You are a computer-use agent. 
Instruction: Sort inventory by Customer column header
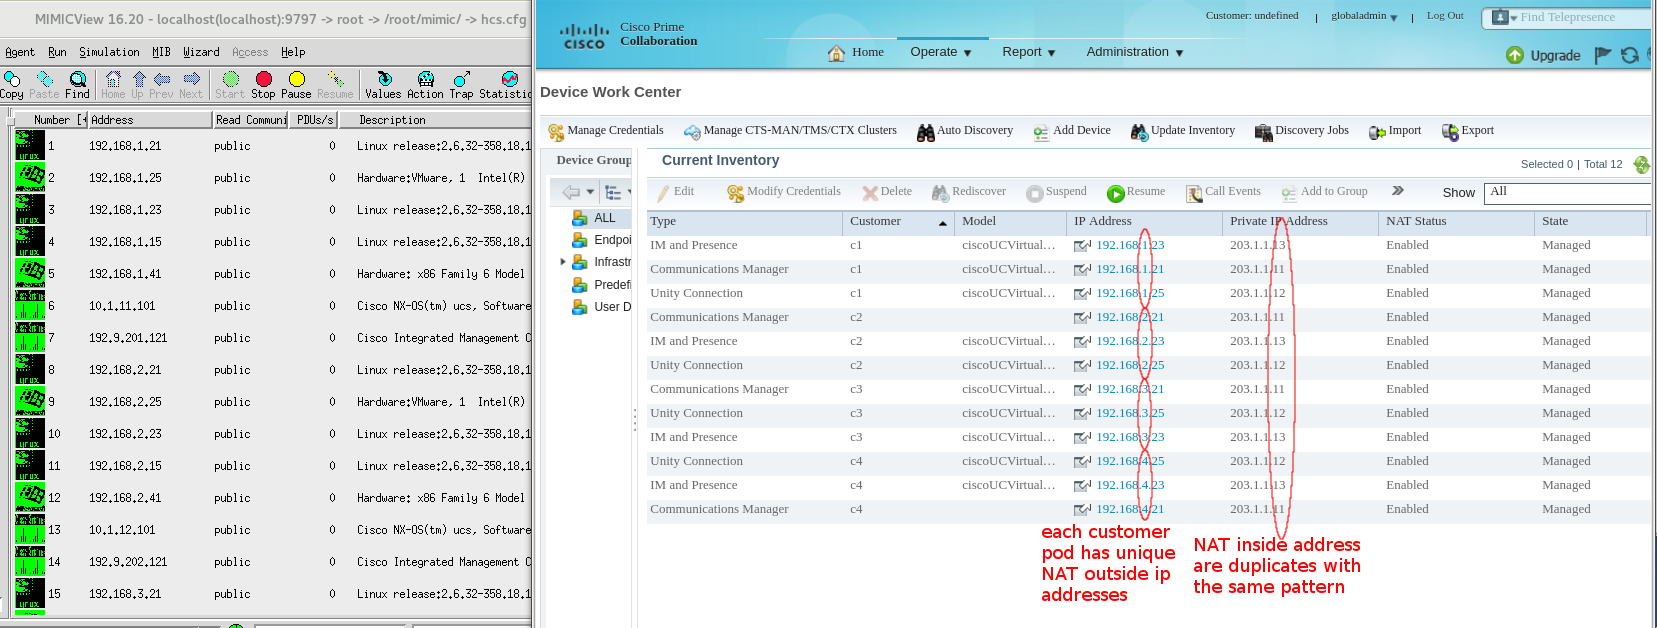click(x=898, y=222)
